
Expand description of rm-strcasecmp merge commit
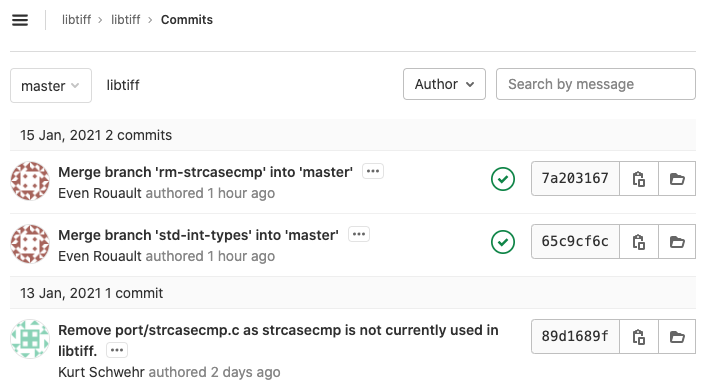(x=373, y=171)
